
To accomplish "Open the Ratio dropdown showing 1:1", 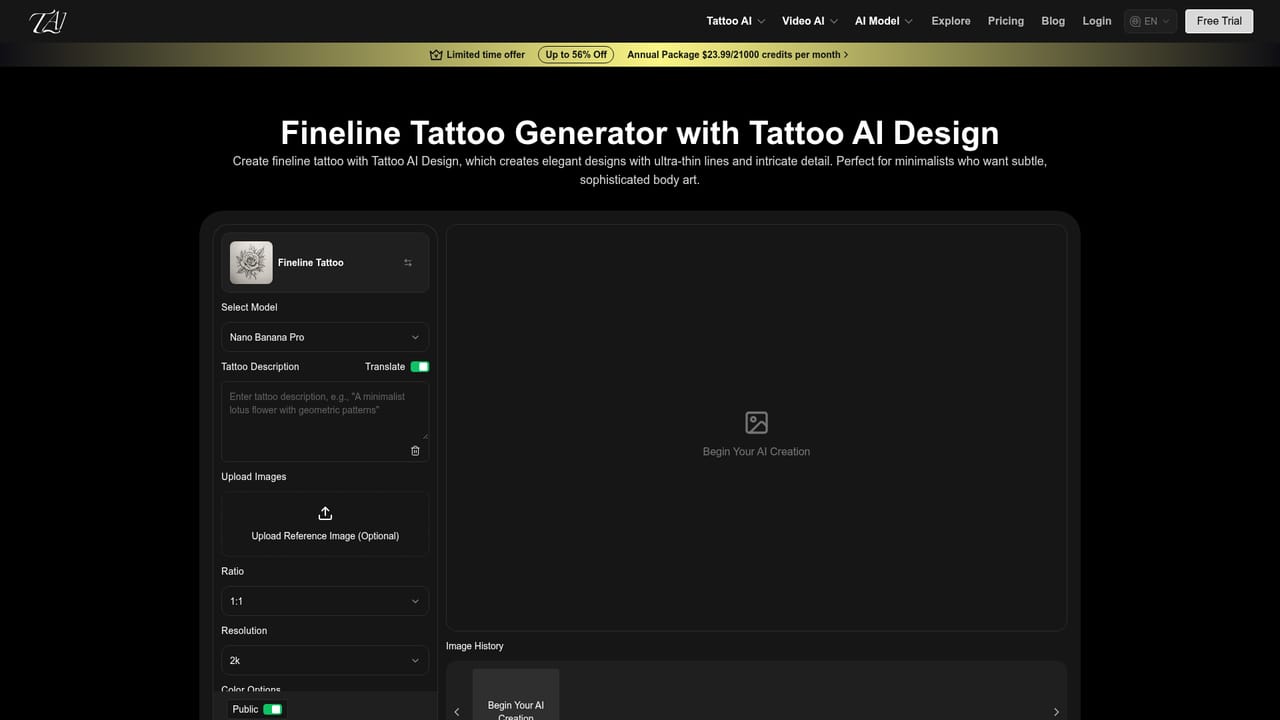I will tap(325, 601).
